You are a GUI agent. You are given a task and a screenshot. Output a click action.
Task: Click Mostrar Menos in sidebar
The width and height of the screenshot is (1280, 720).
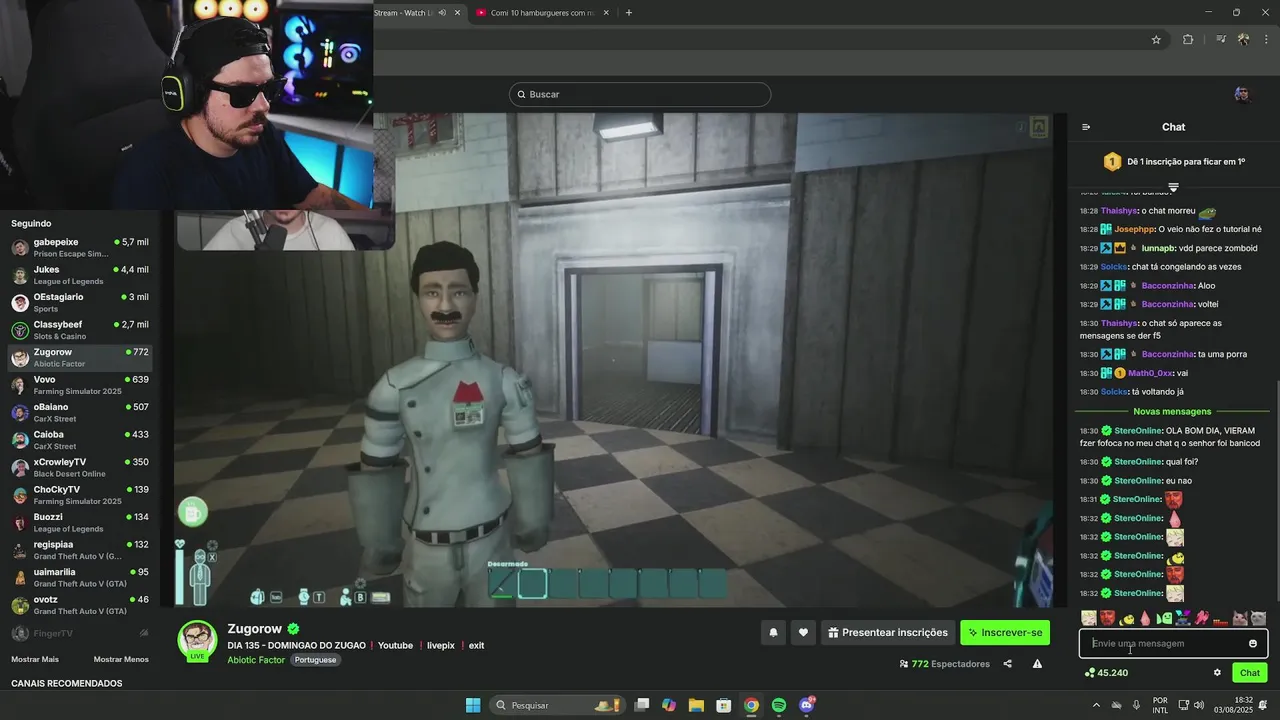[x=121, y=659]
